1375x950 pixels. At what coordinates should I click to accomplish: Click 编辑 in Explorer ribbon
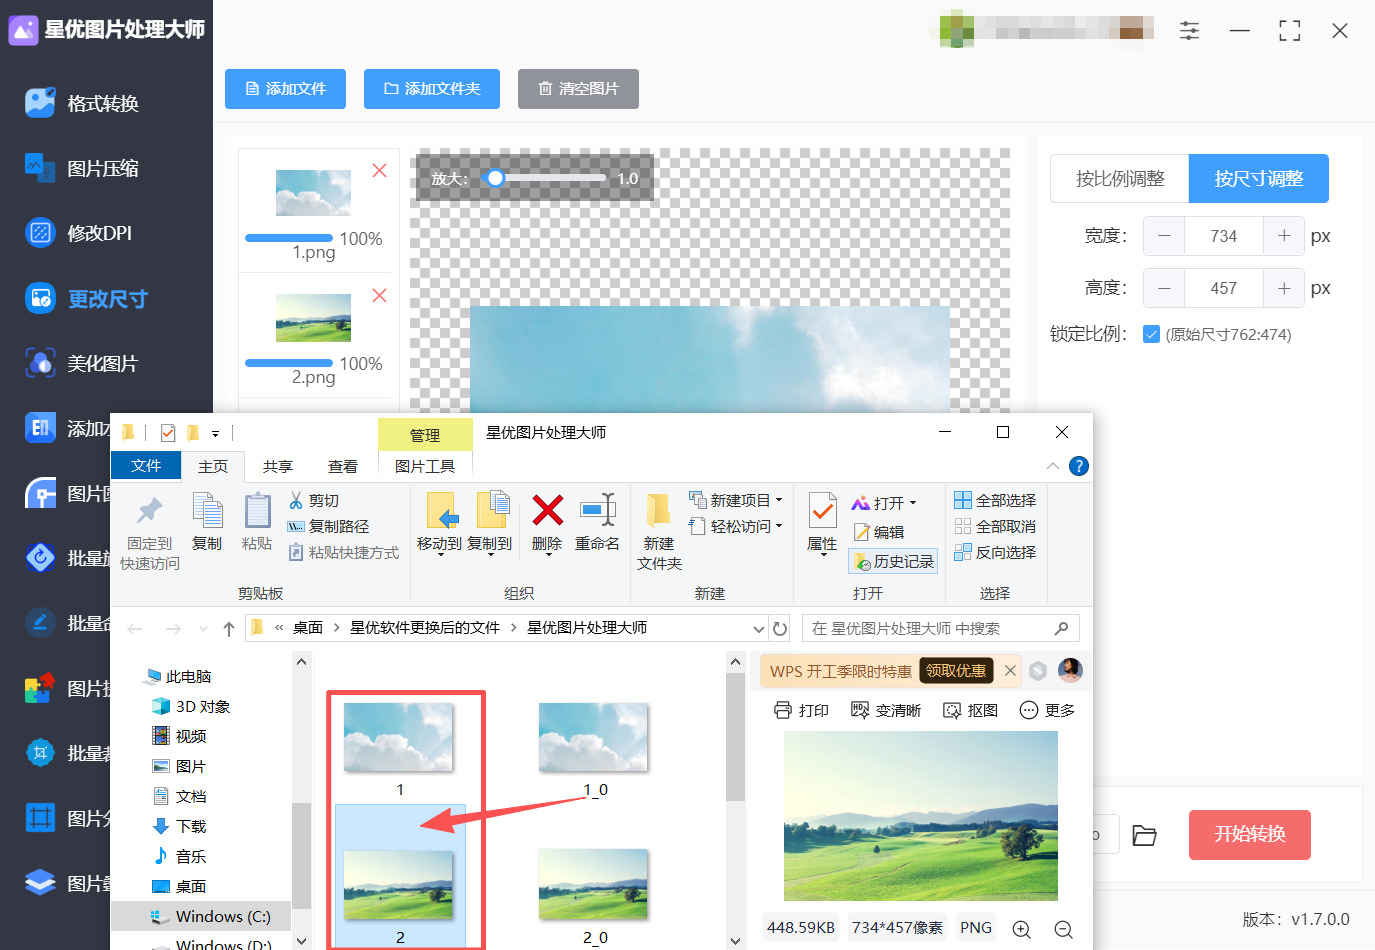tap(879, 533)
